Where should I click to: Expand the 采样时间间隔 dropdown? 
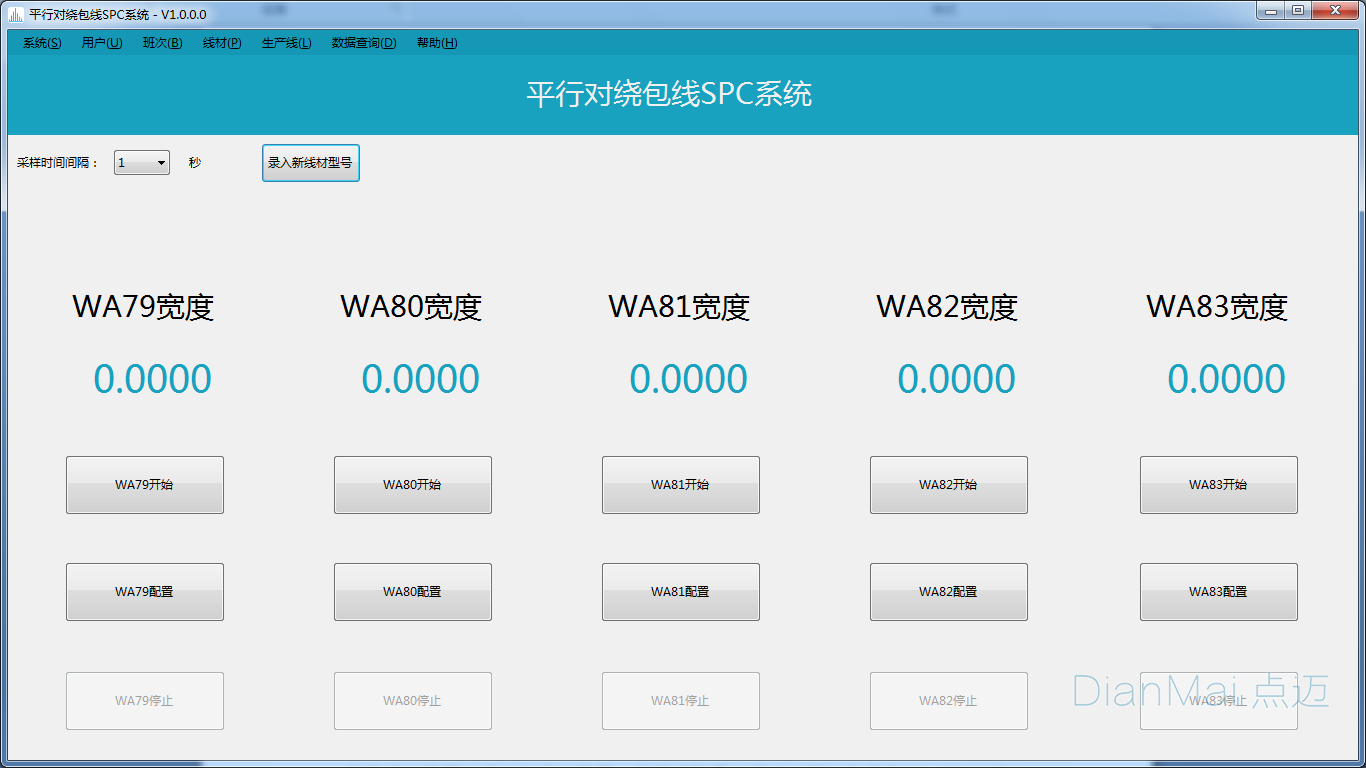point(142,163)
